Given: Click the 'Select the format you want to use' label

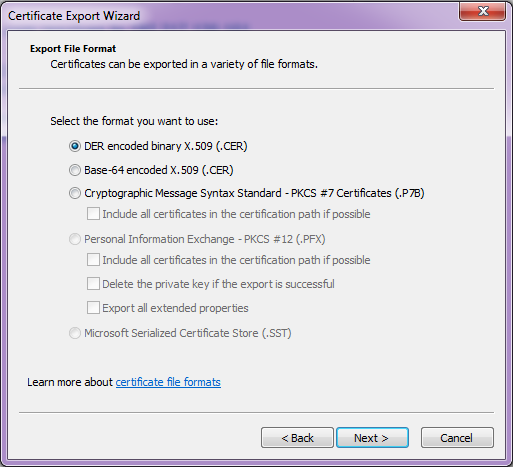Looking at the screenshot, I should click(x=134, y=121).
